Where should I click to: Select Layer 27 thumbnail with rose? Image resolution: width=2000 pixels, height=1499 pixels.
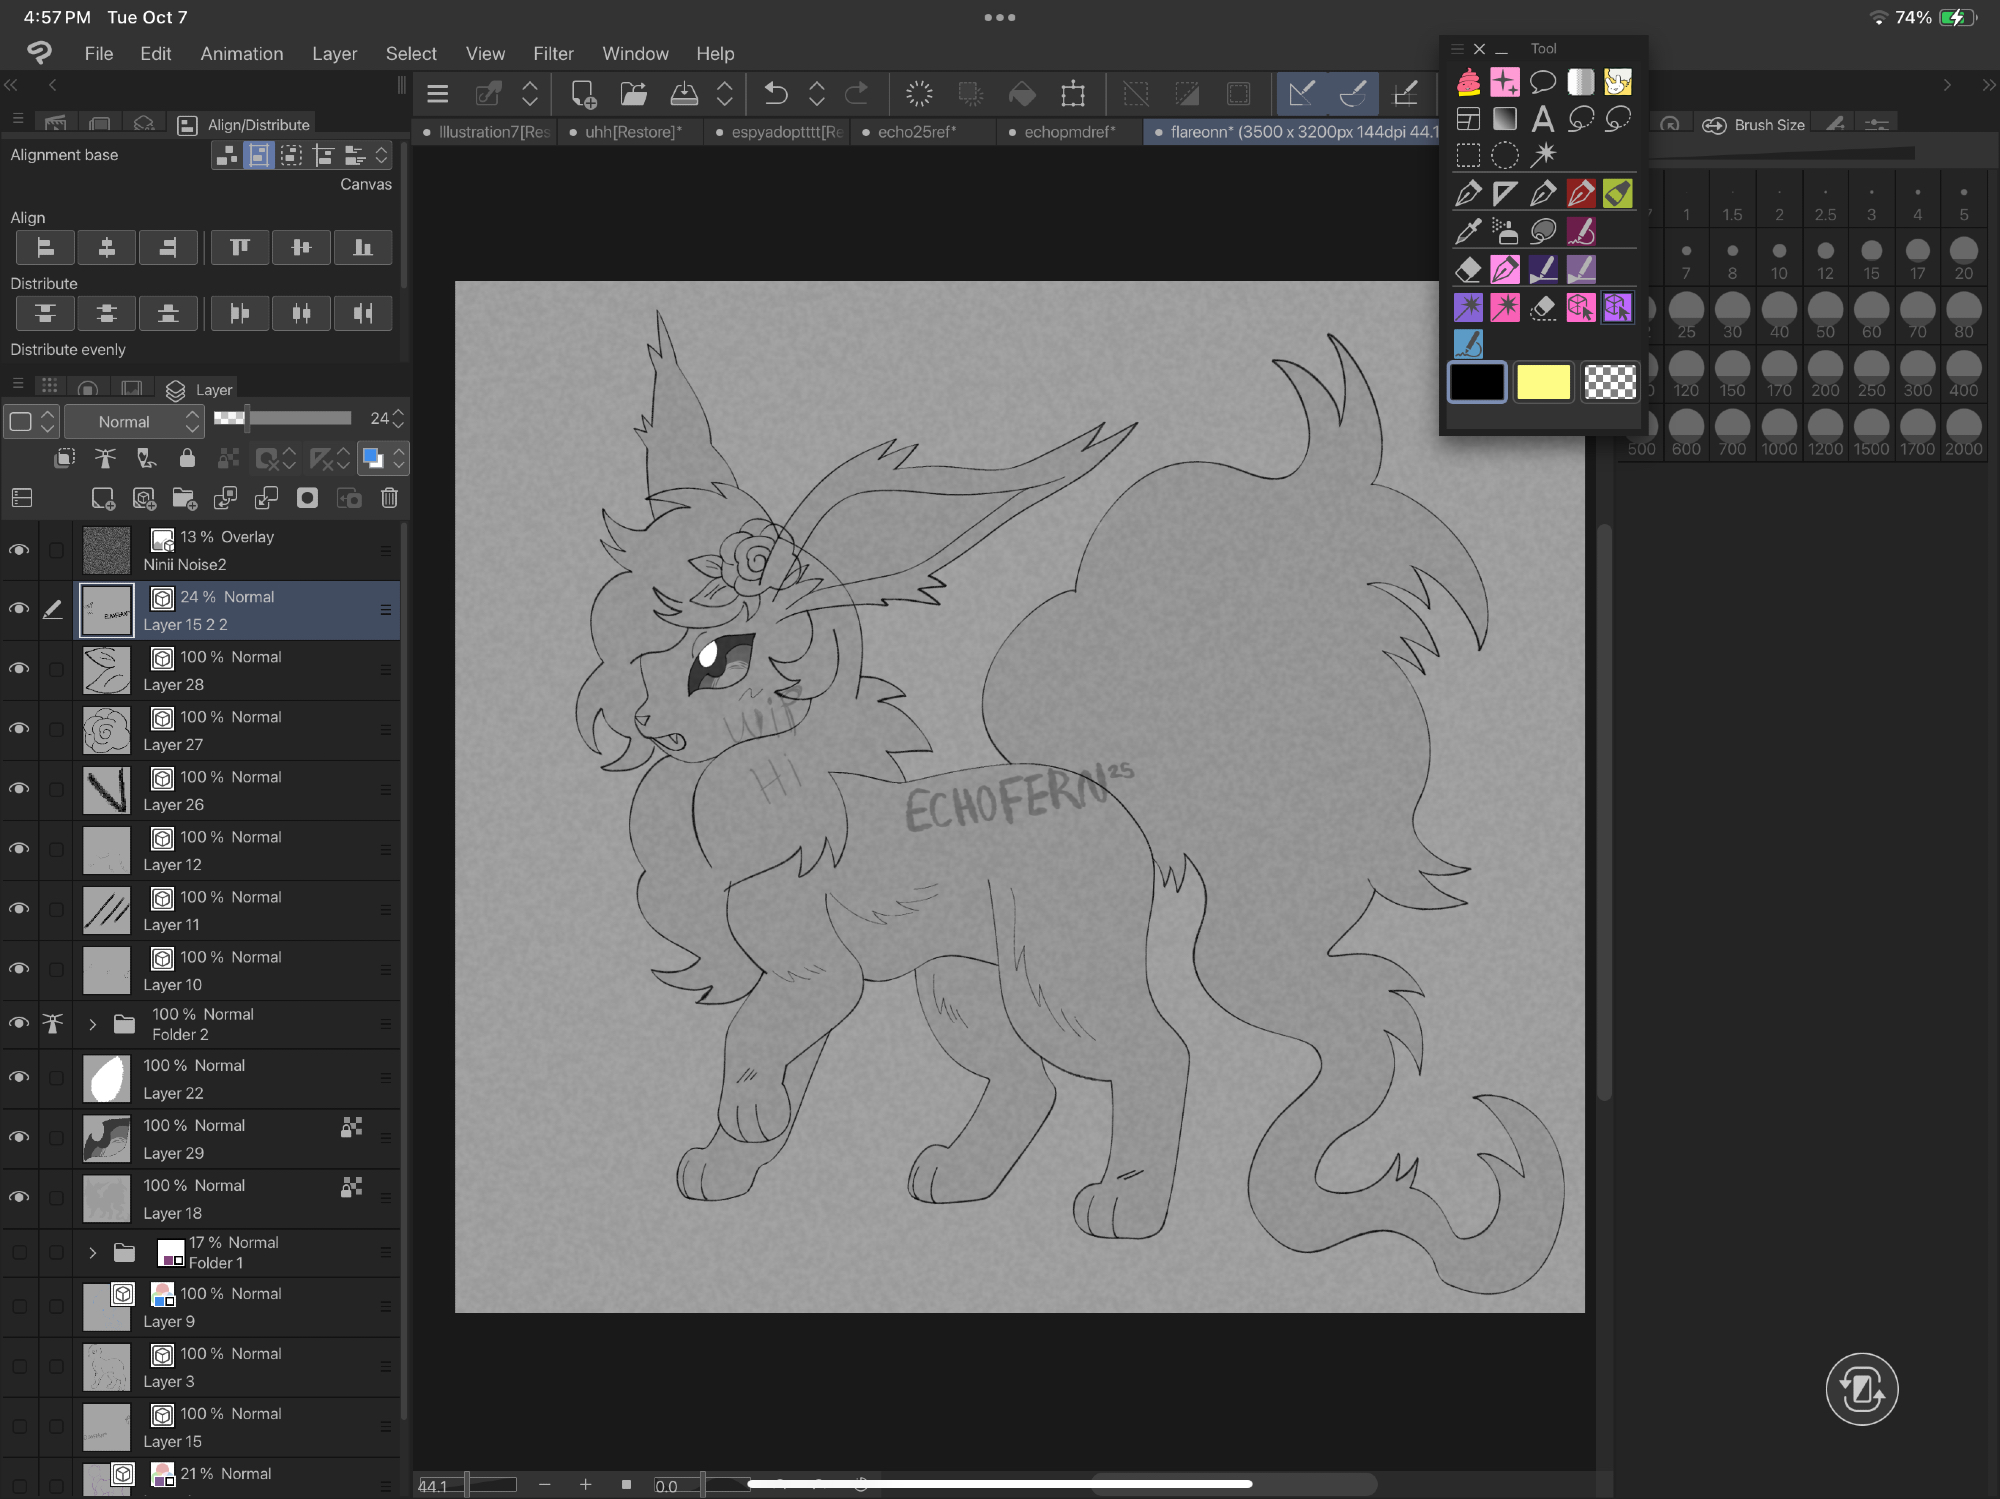(107, 730)
